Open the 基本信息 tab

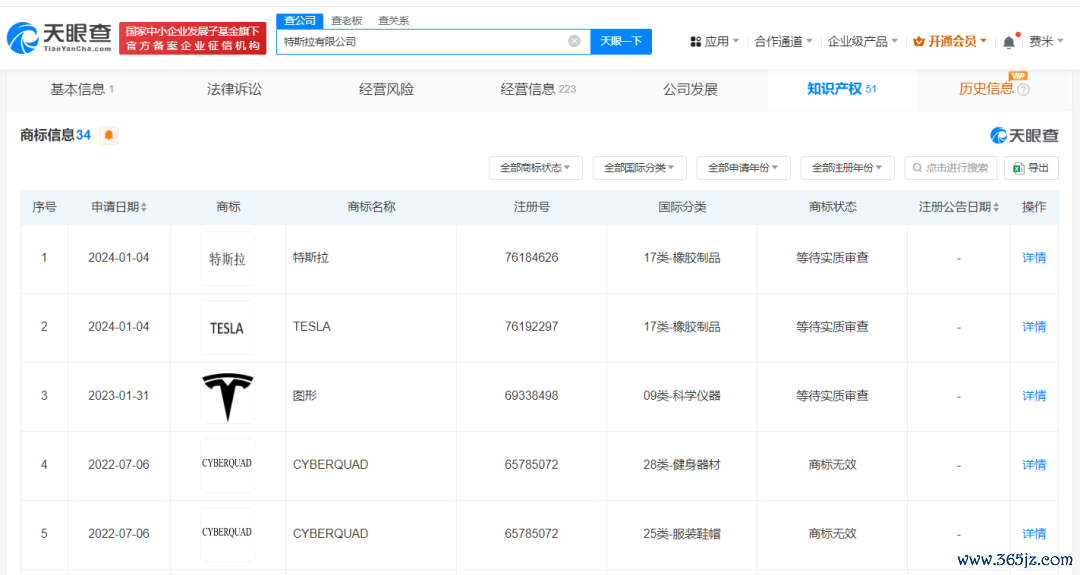coord(83,90)
